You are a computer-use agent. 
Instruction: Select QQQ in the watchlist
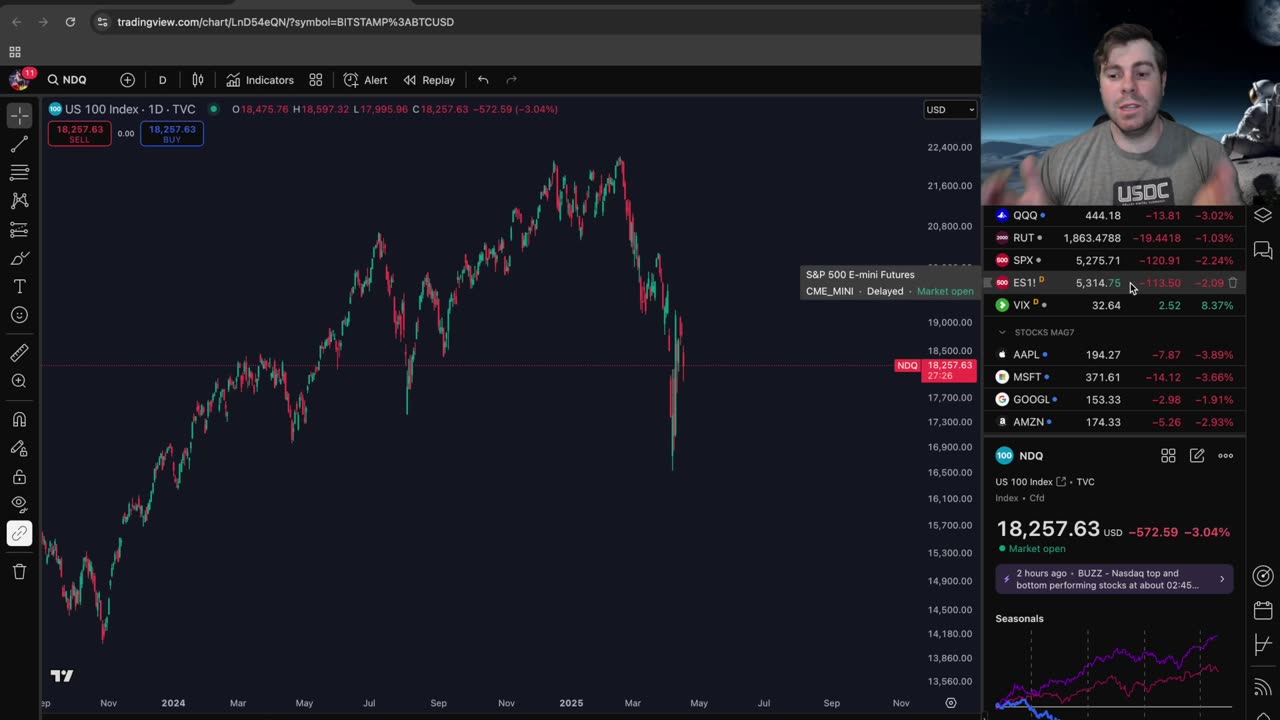click(1115, 215)
